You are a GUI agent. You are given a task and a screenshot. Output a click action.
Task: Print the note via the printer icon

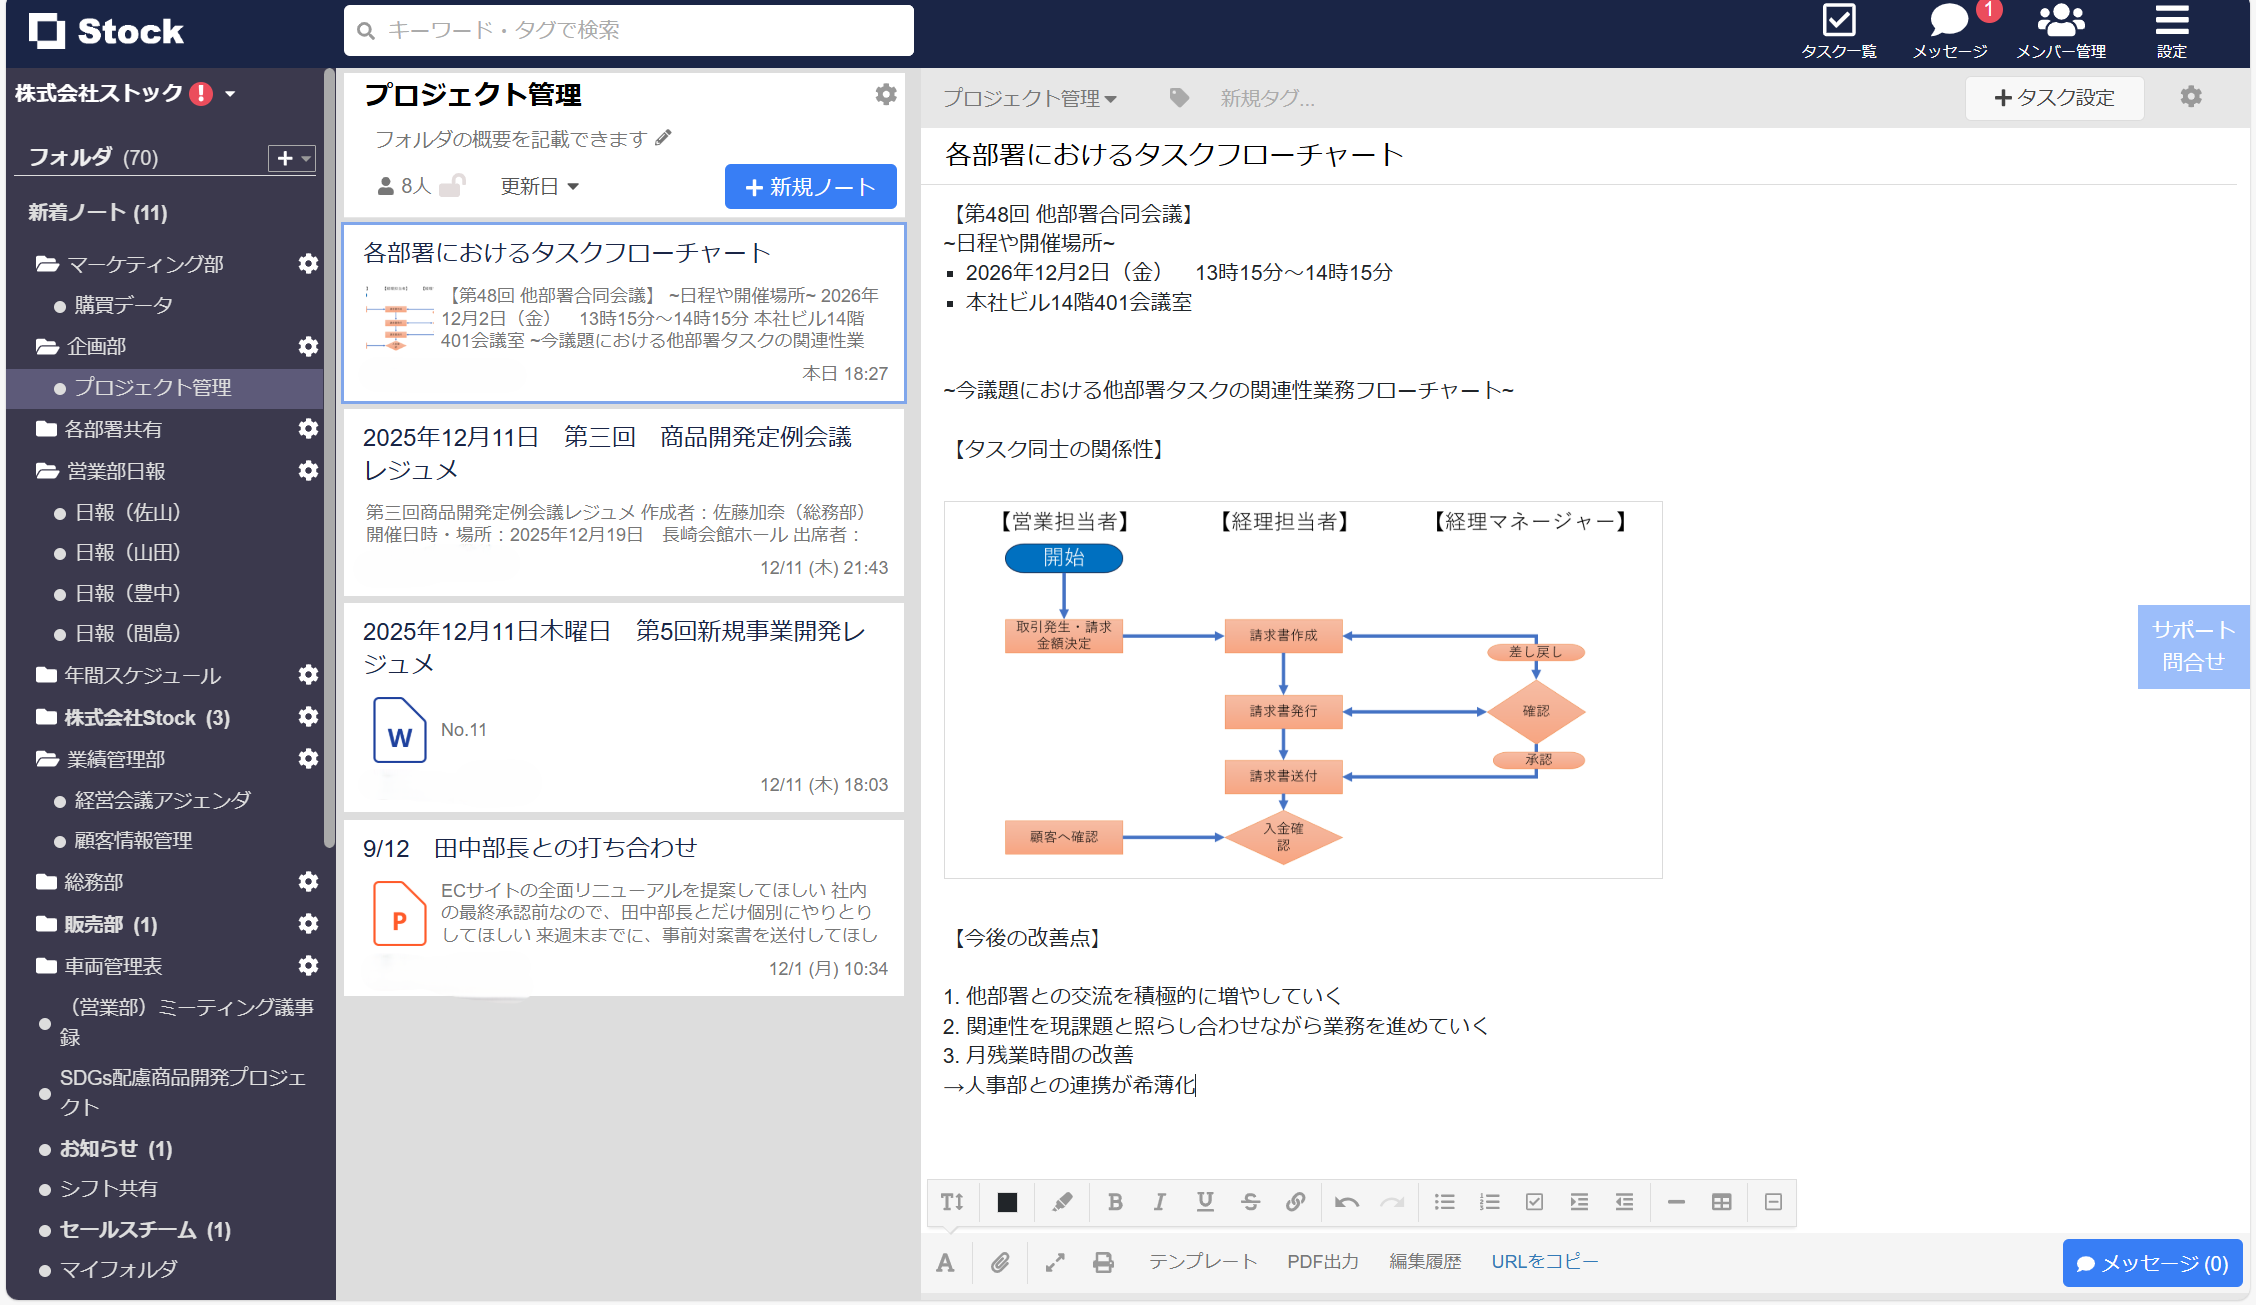pos(1103,1262)
